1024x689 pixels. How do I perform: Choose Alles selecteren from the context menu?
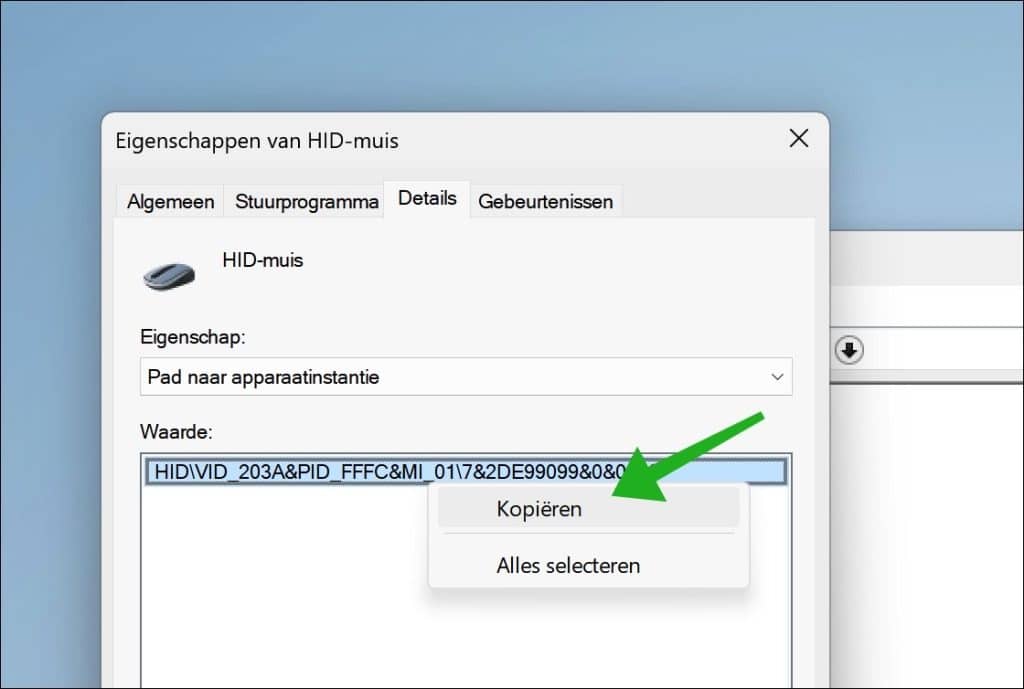pos(567,564)
